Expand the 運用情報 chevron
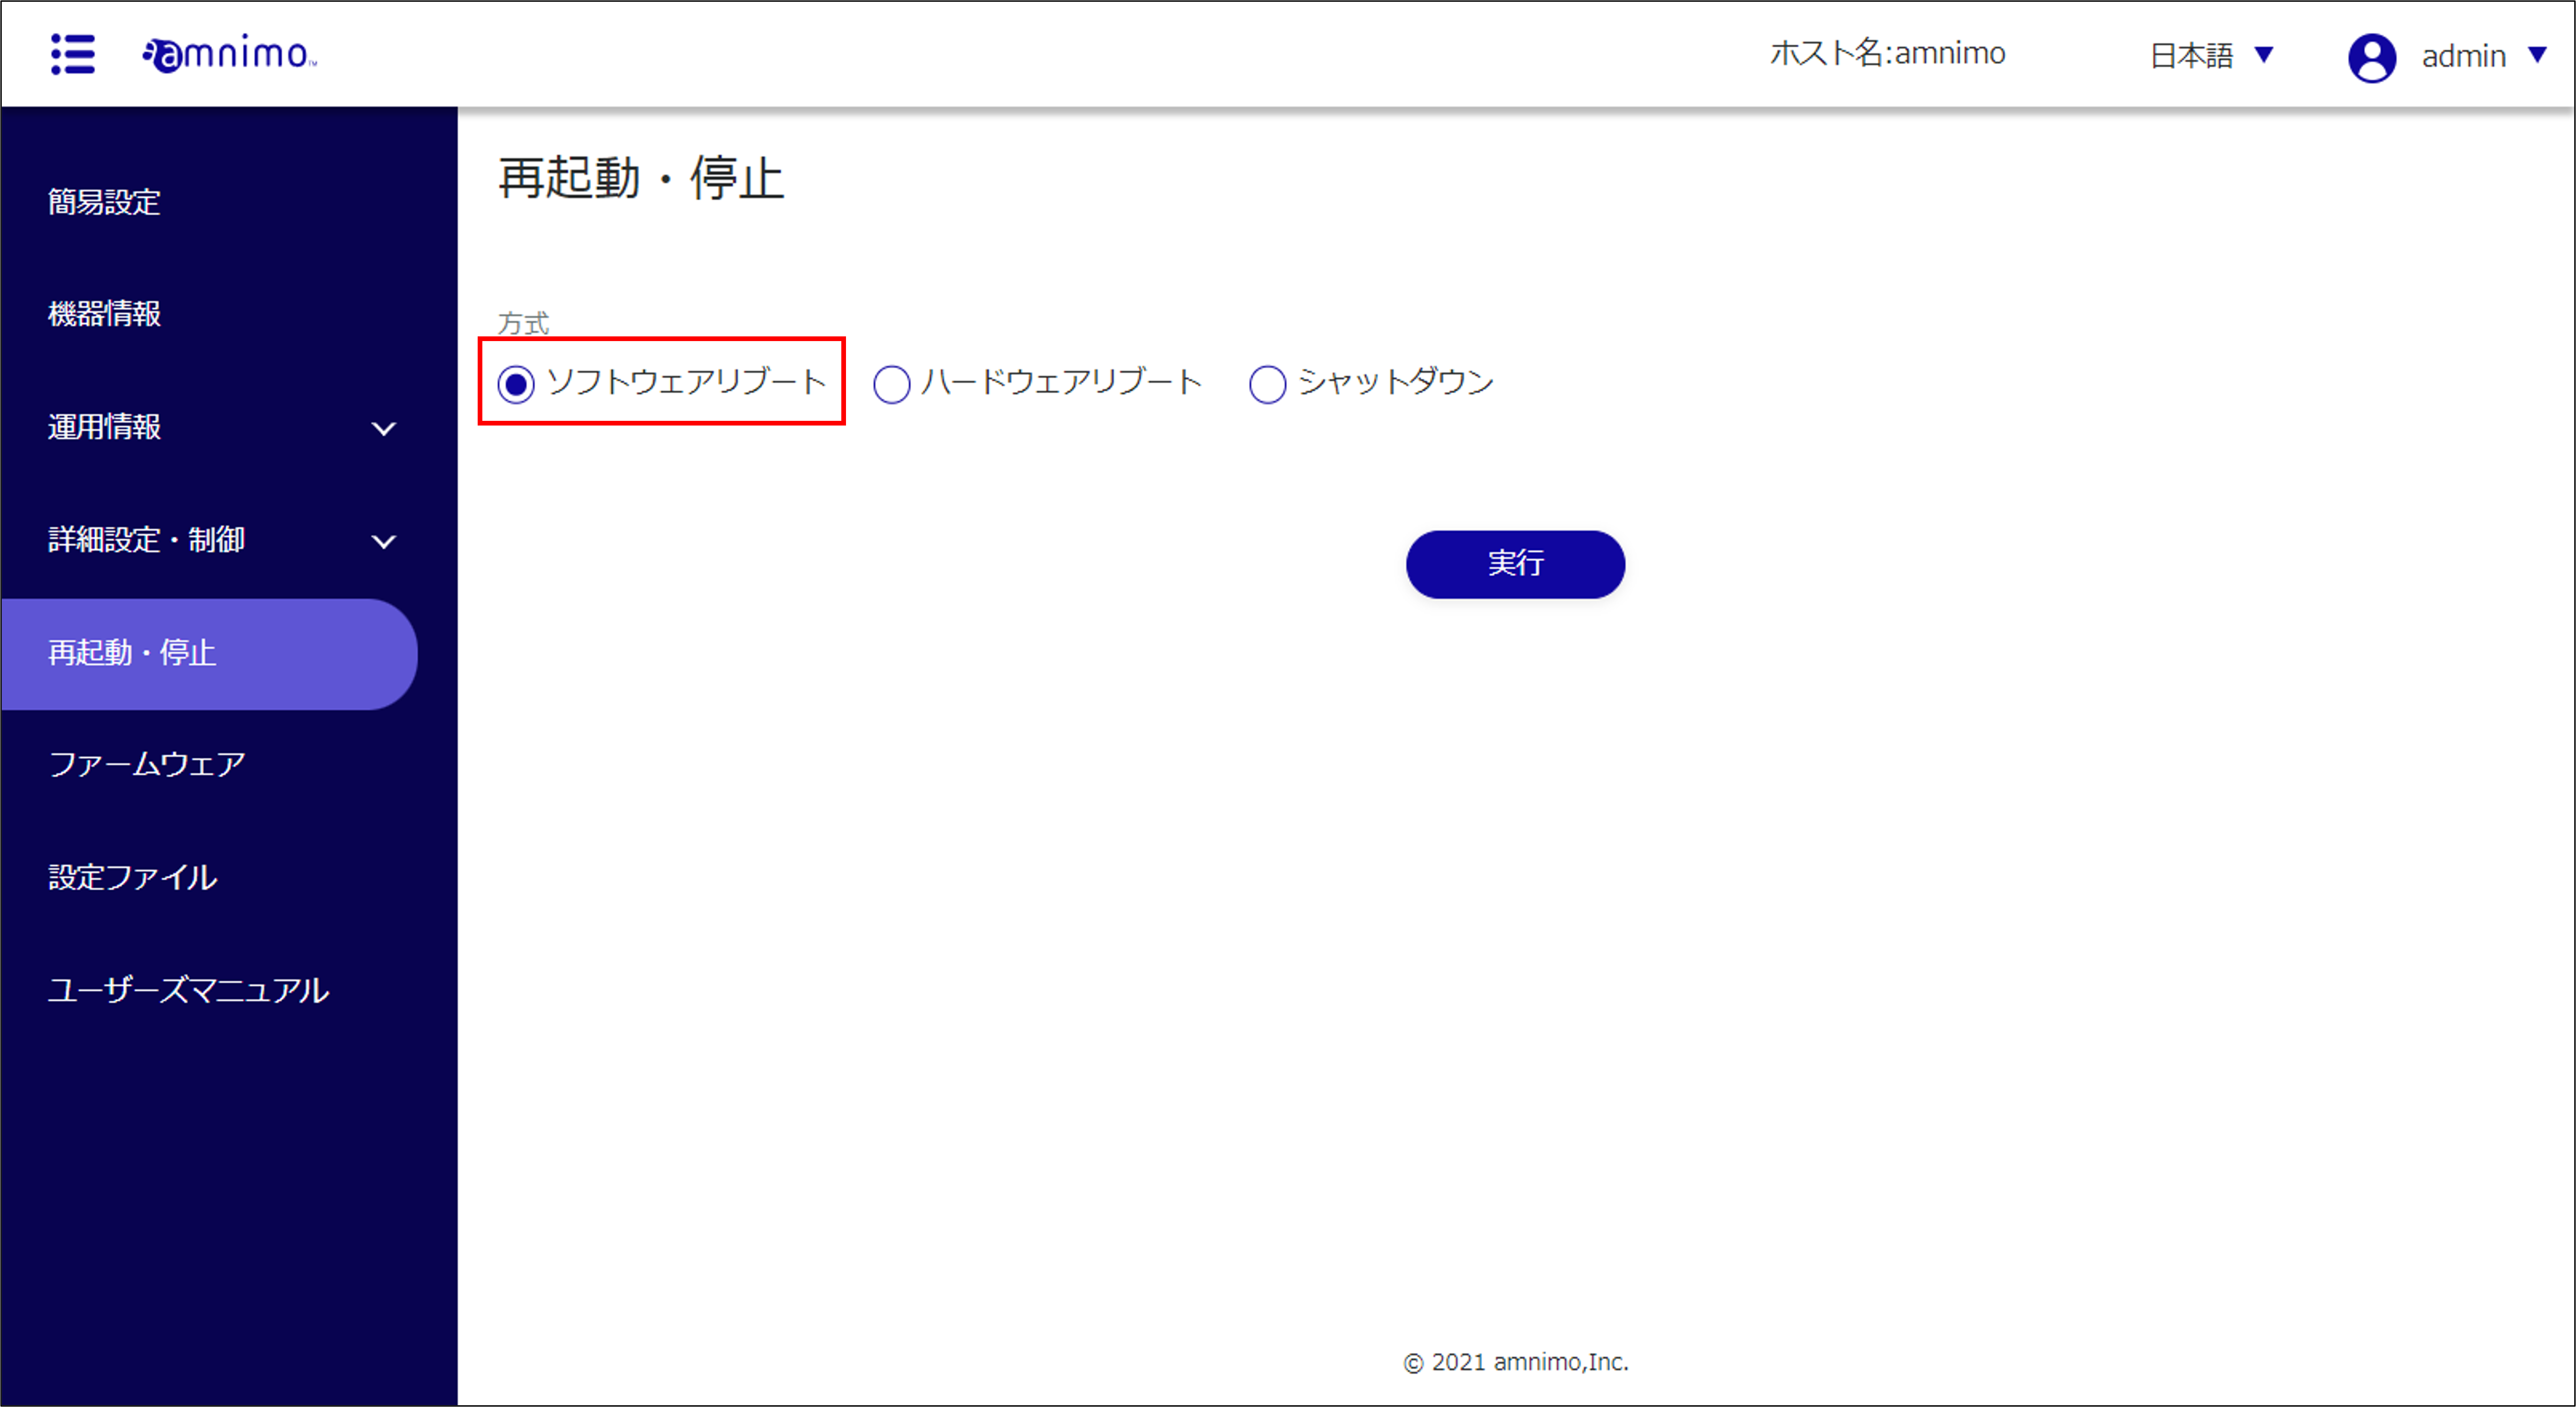Image resolution: width=2576 pixels, height=1407 pixels. (x=384, y=429)
